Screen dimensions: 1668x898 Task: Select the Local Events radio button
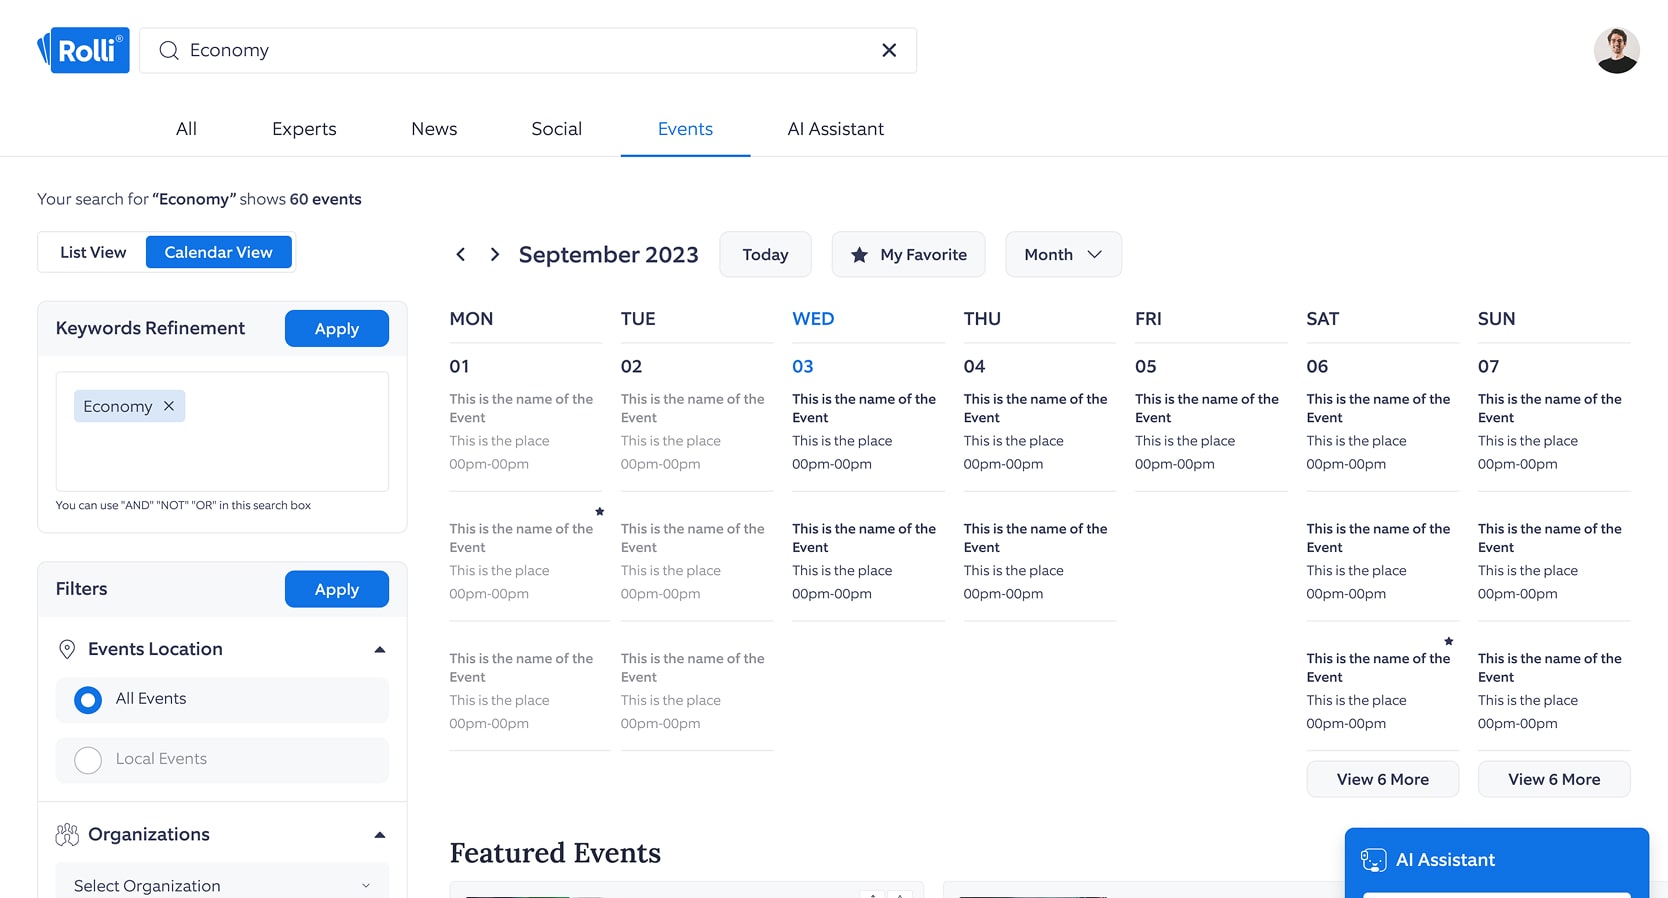click(x=88, y=760)
